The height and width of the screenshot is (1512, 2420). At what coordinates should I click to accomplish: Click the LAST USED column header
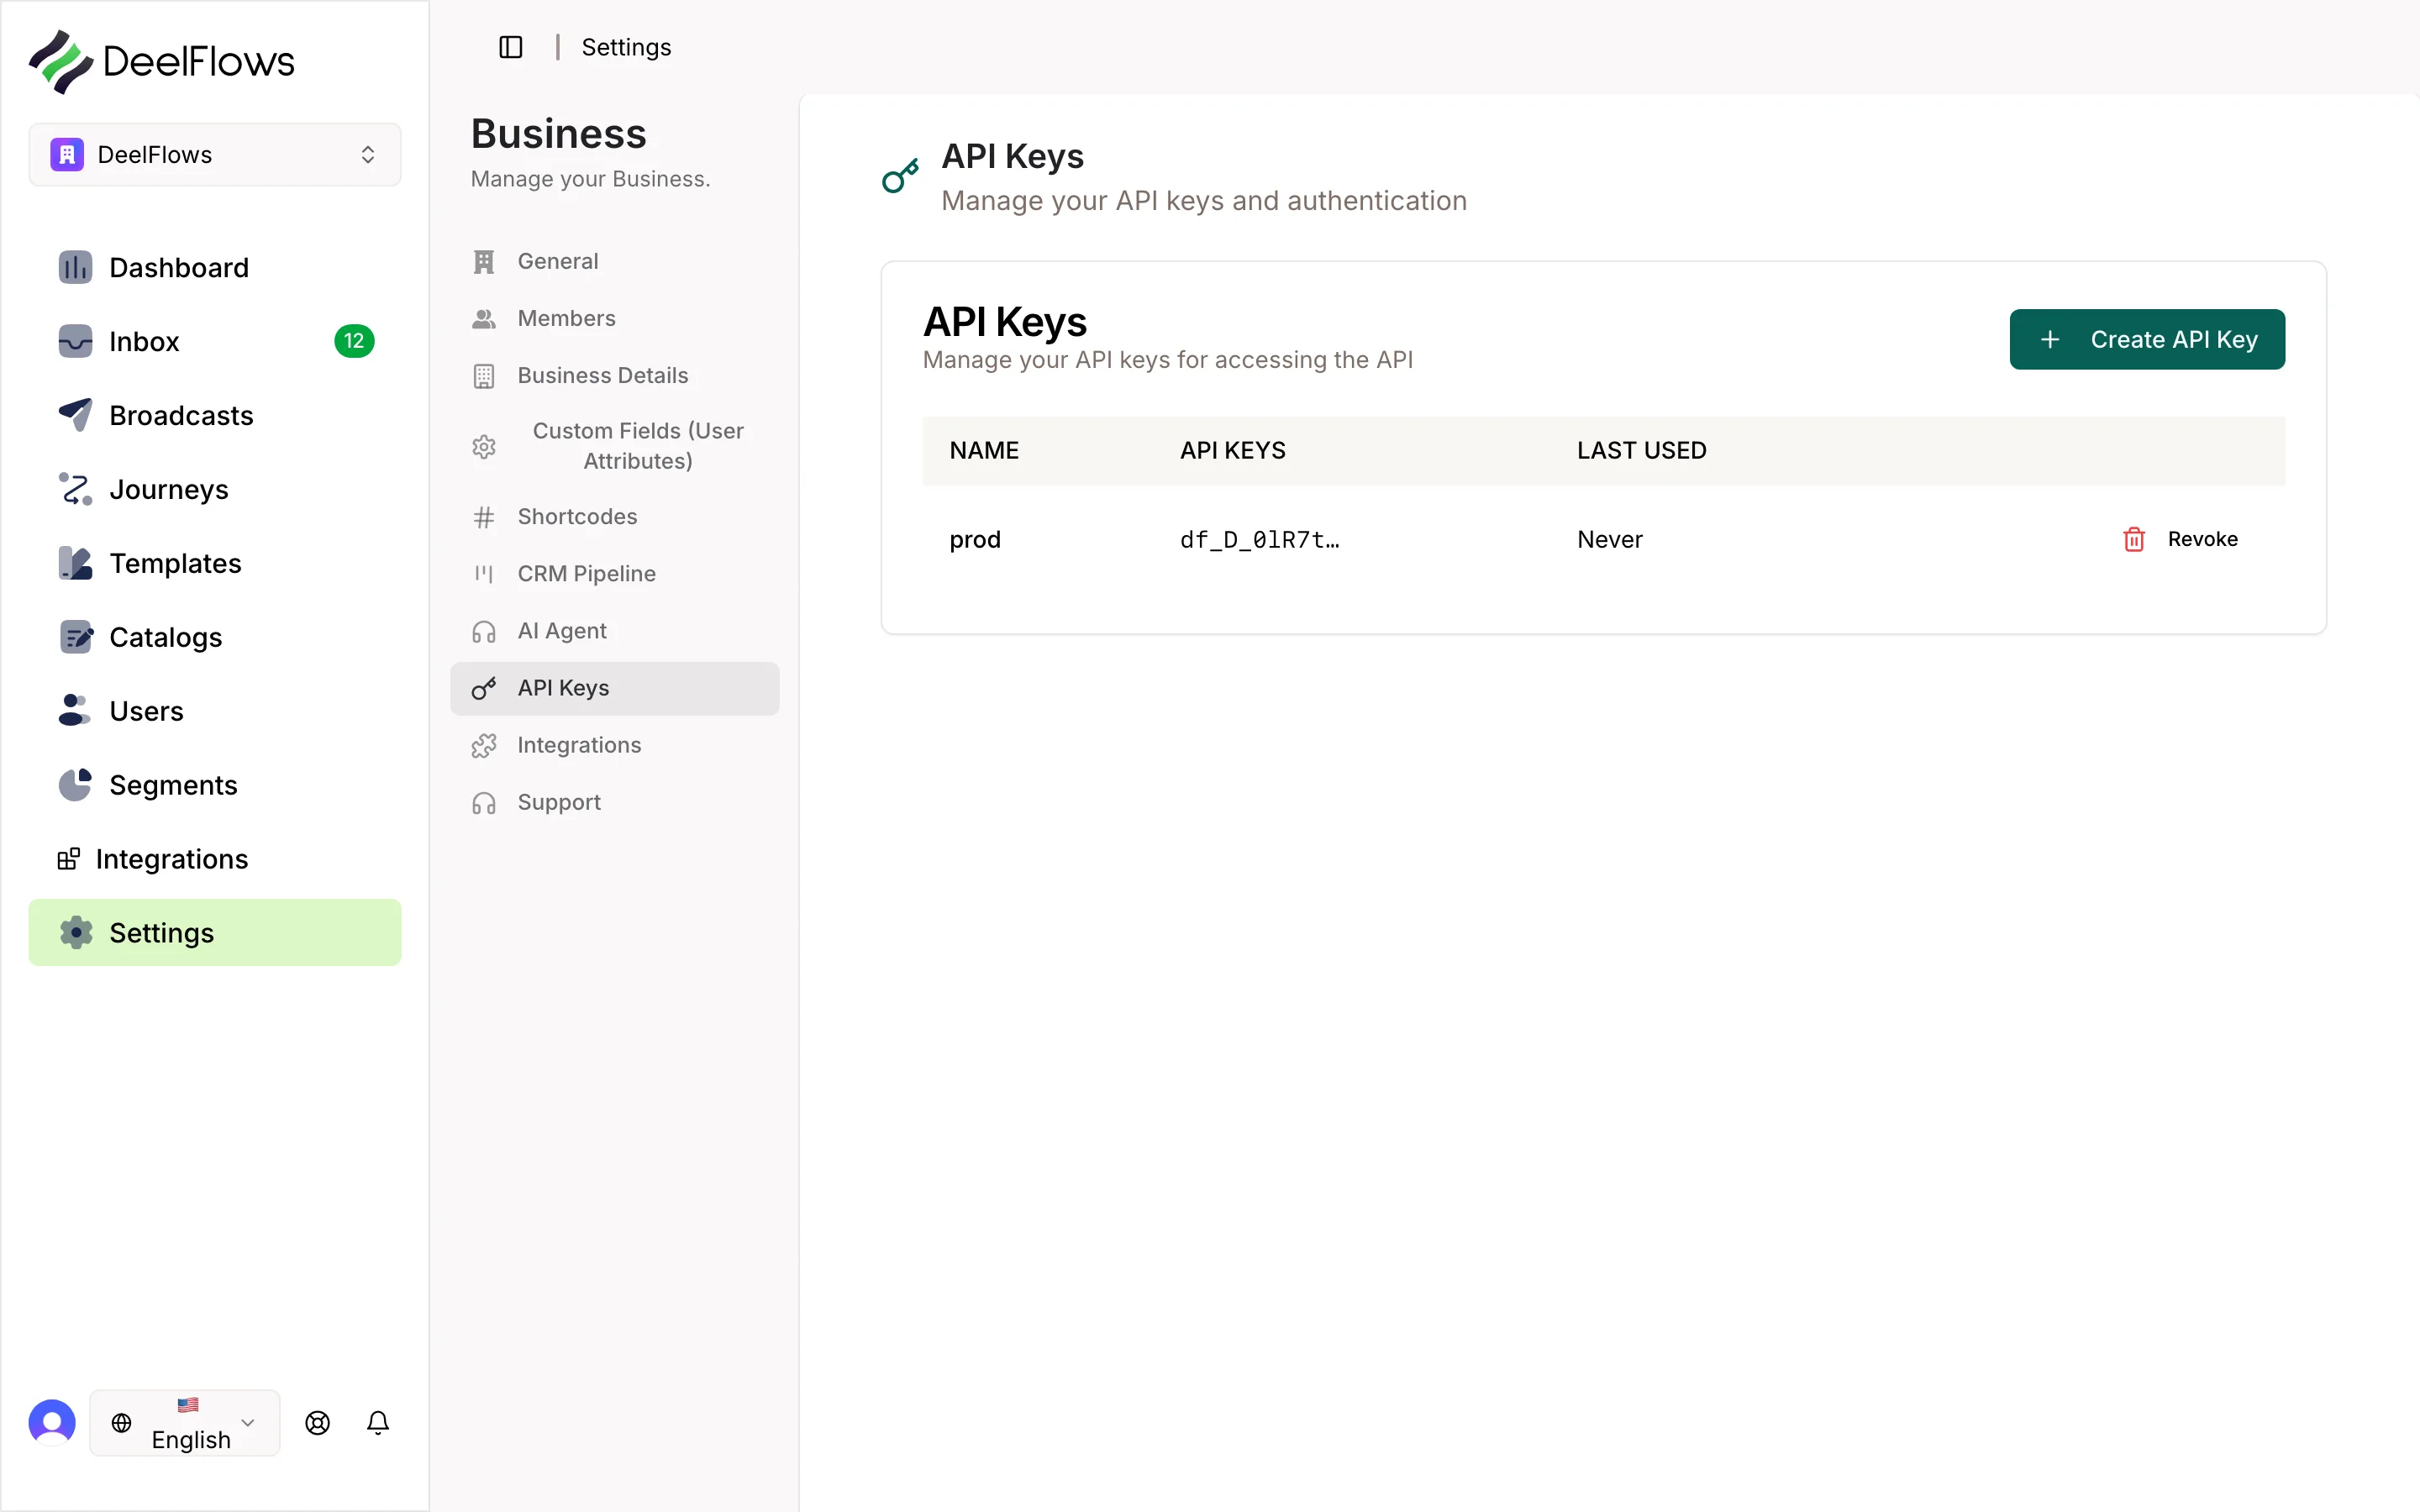click(1641, 450)
